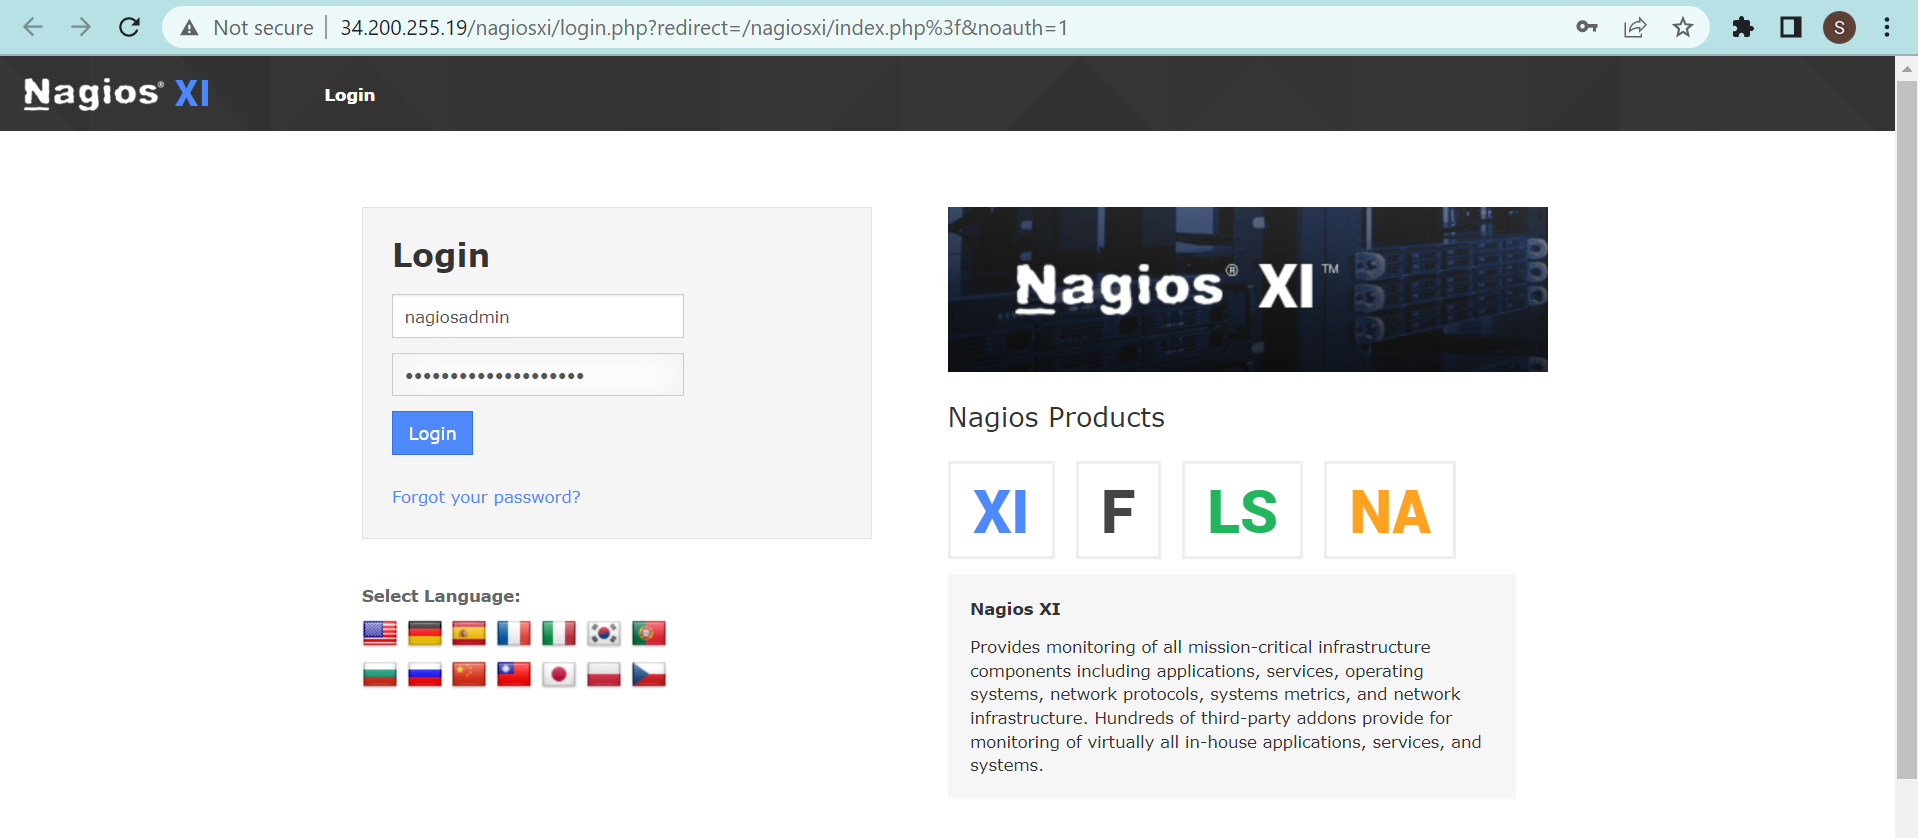Select the Portuguese flag language
The width and height of the screenshot is (1918, 838).
coord(649,633)
